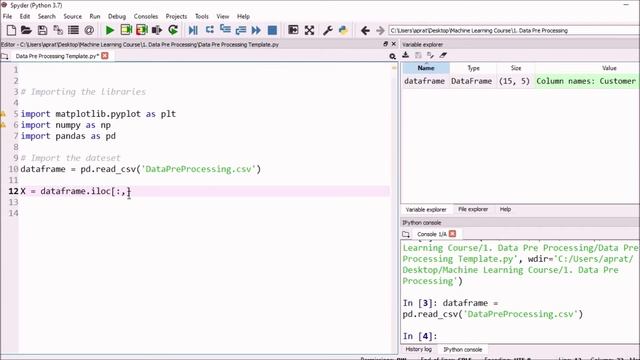Click the Save all files icon
This screenshot has height=360, width=640.
click(x=58, y=30)
